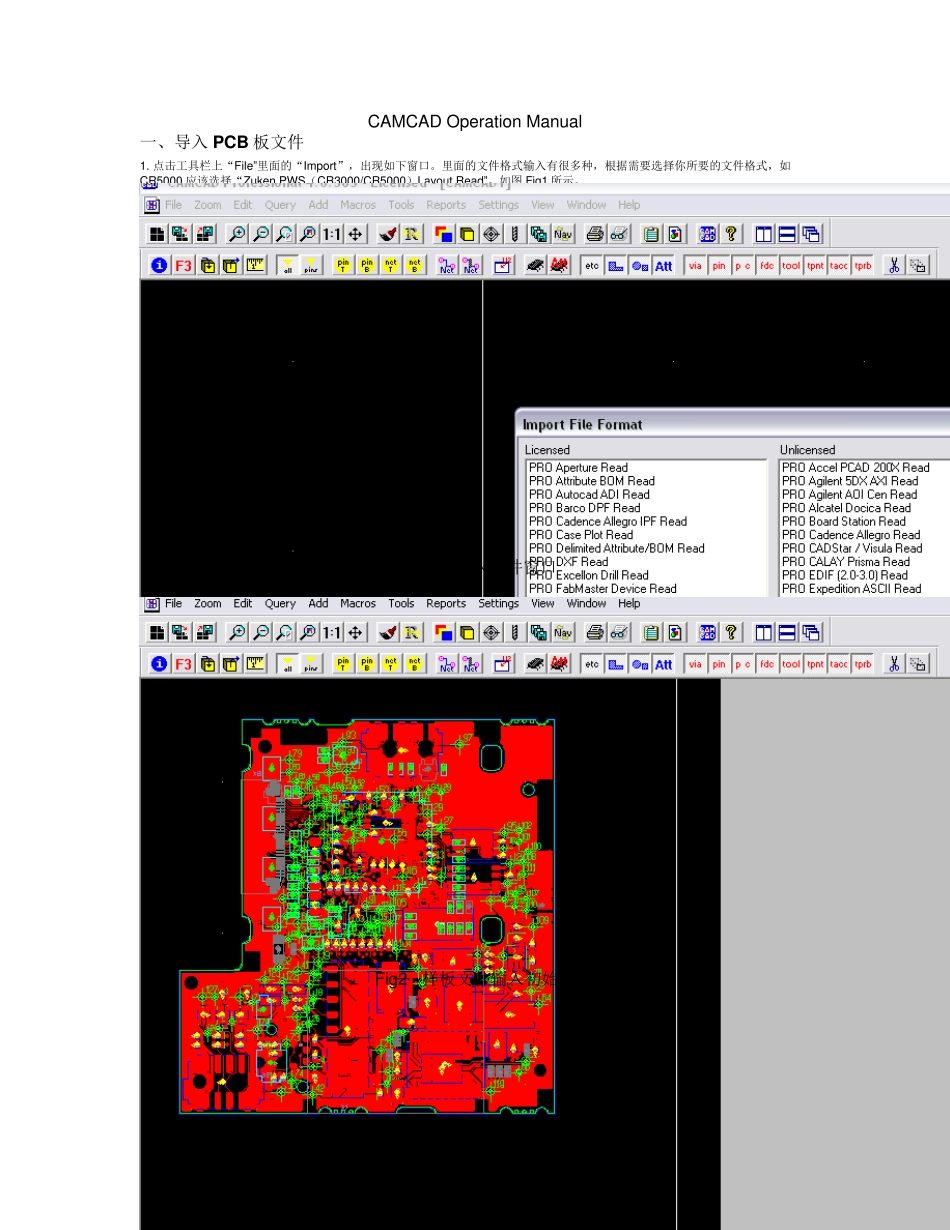Select 'PRO Excellon Drill Read' format
Image resolution: width=950 pixels, height=1230 pixels.
pos(588,575)
